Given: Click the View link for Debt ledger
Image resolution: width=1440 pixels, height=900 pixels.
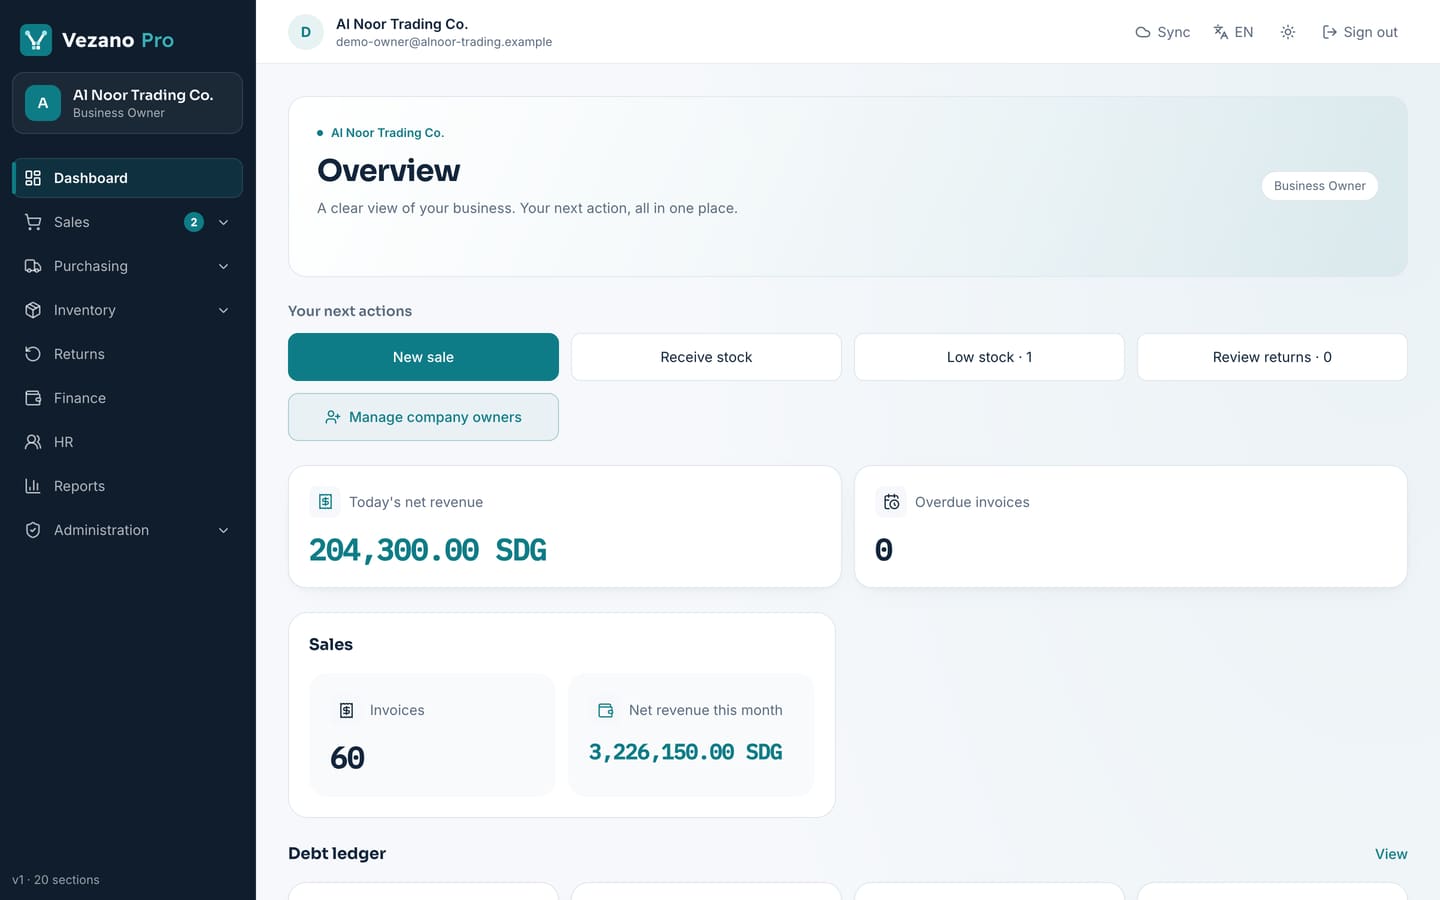Looking at the screenshot, I should pyautogui.click(x=1391, y=854).
